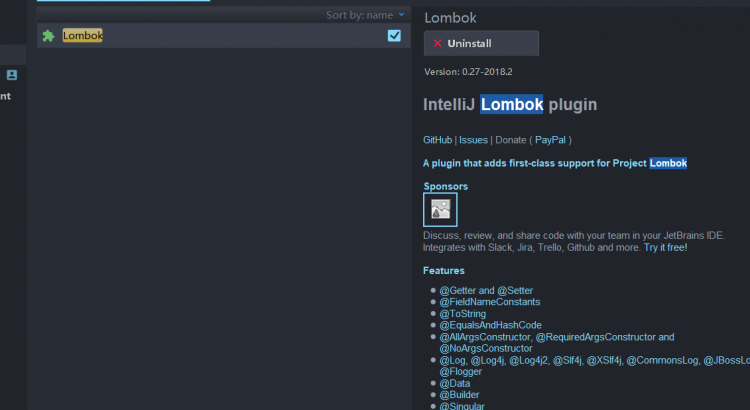Disable the Lombok plugin checkbox
Image resolution: width=750 pixels, height=410 pixels.
394,36
